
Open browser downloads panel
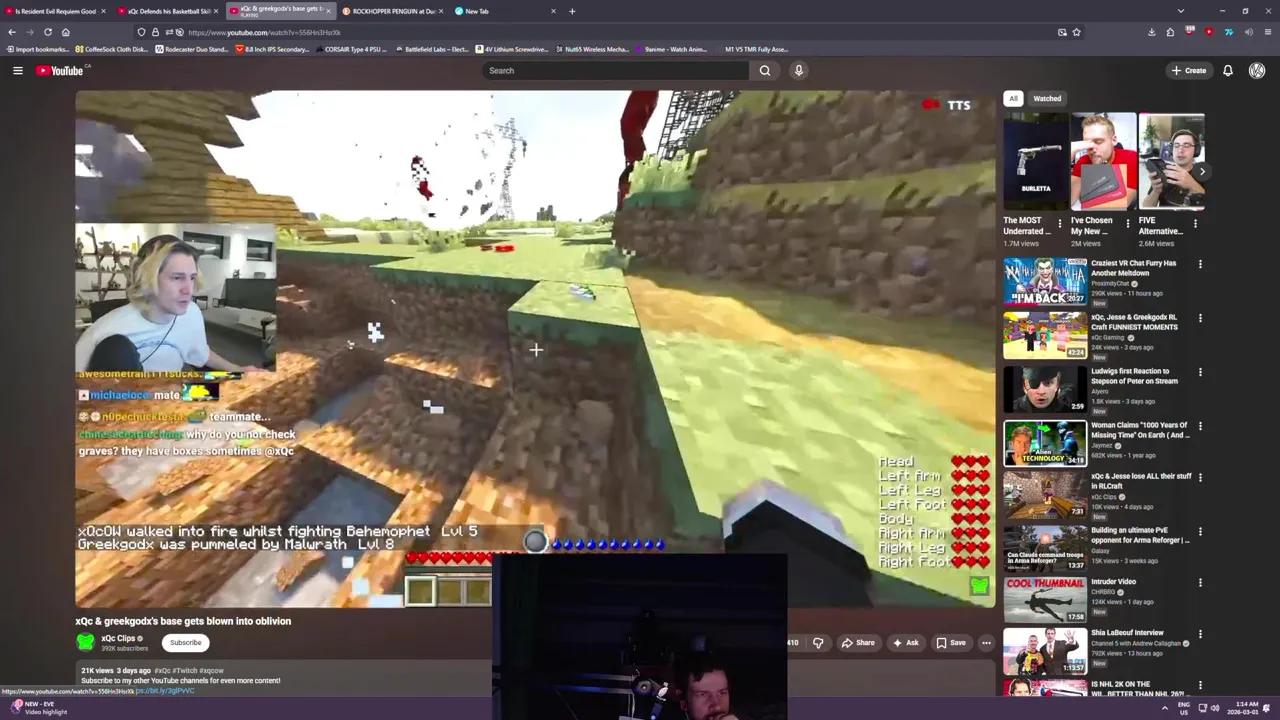[x=1151, y=32]
